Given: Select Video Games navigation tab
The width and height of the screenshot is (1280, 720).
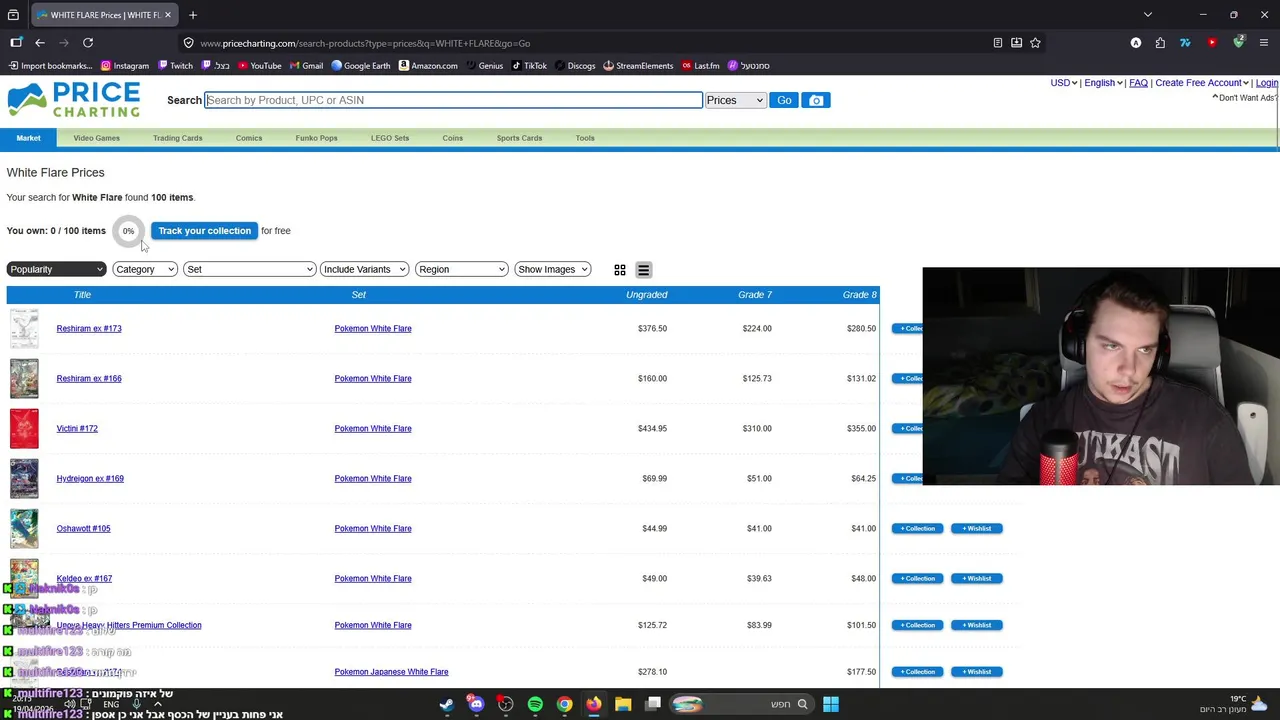Looking at the screenshot, I should click(96, 138).
